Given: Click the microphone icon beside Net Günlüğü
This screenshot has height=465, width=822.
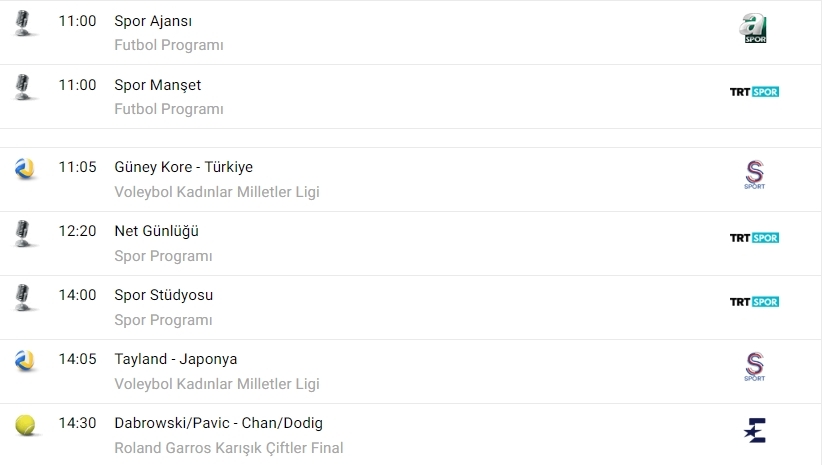Looking at the screenshot, I should pyautogui.click(x=24, y=233).
